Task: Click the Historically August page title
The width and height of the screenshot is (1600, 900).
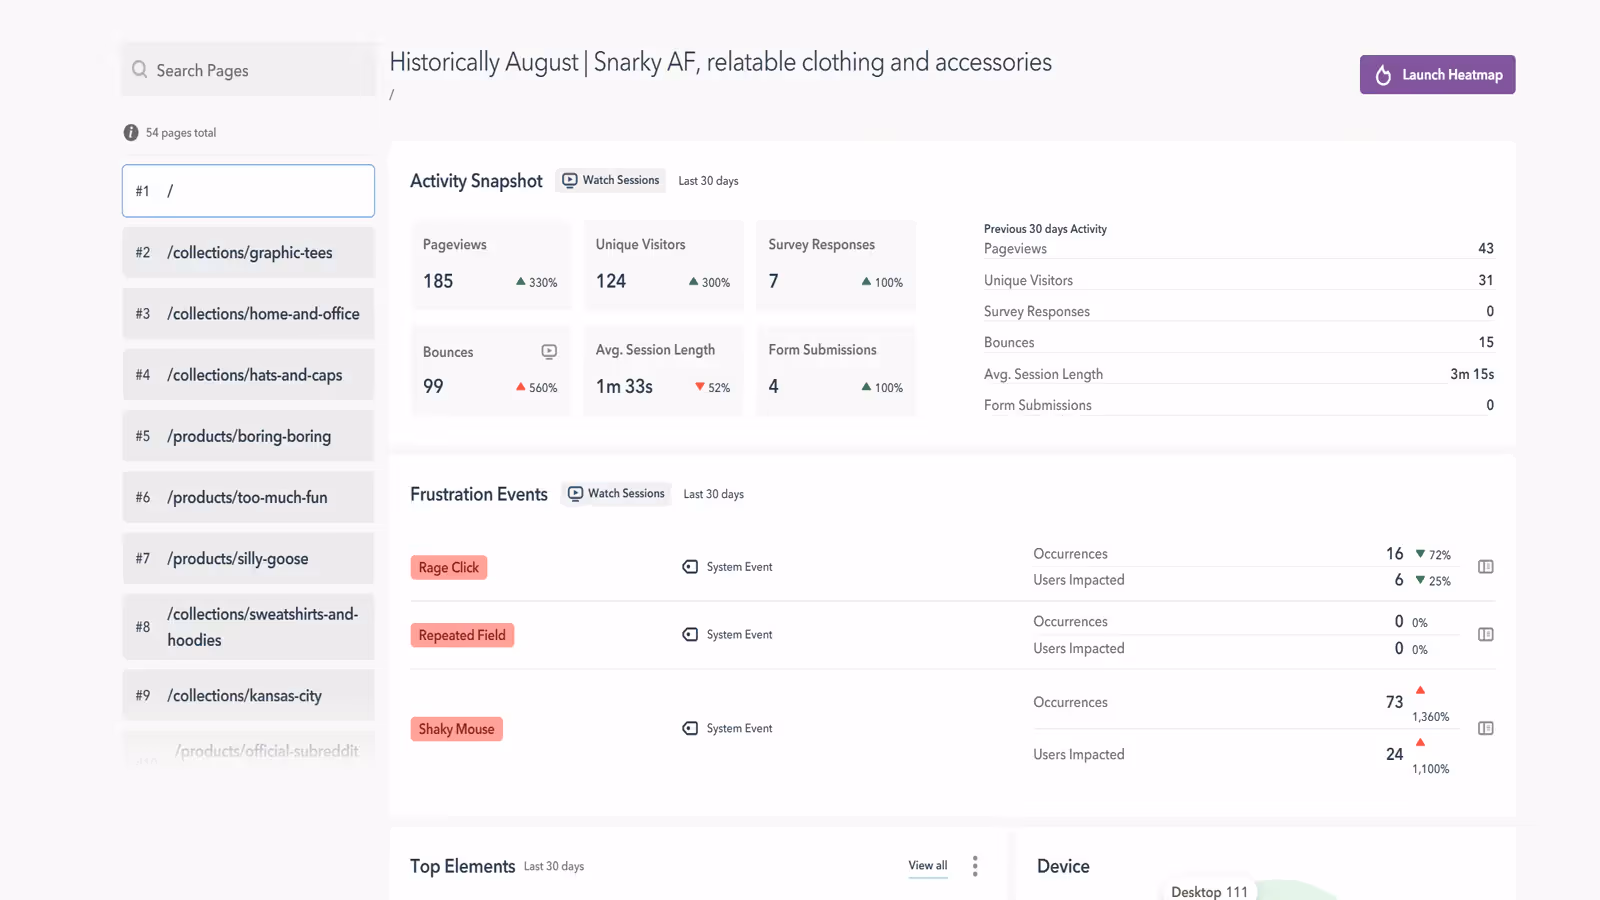Action: [x=720, y=62]
